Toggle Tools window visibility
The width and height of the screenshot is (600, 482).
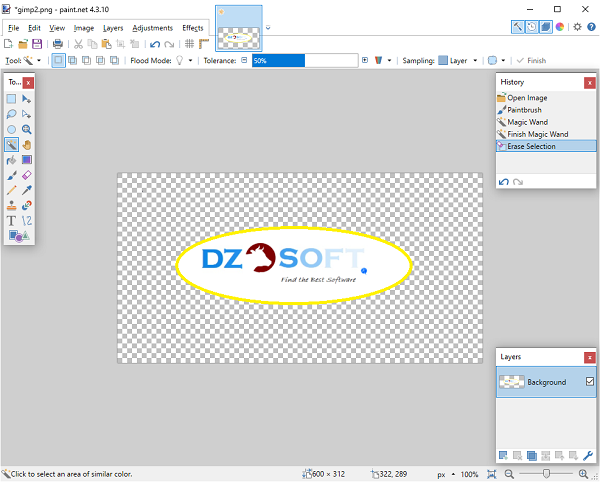518,27
